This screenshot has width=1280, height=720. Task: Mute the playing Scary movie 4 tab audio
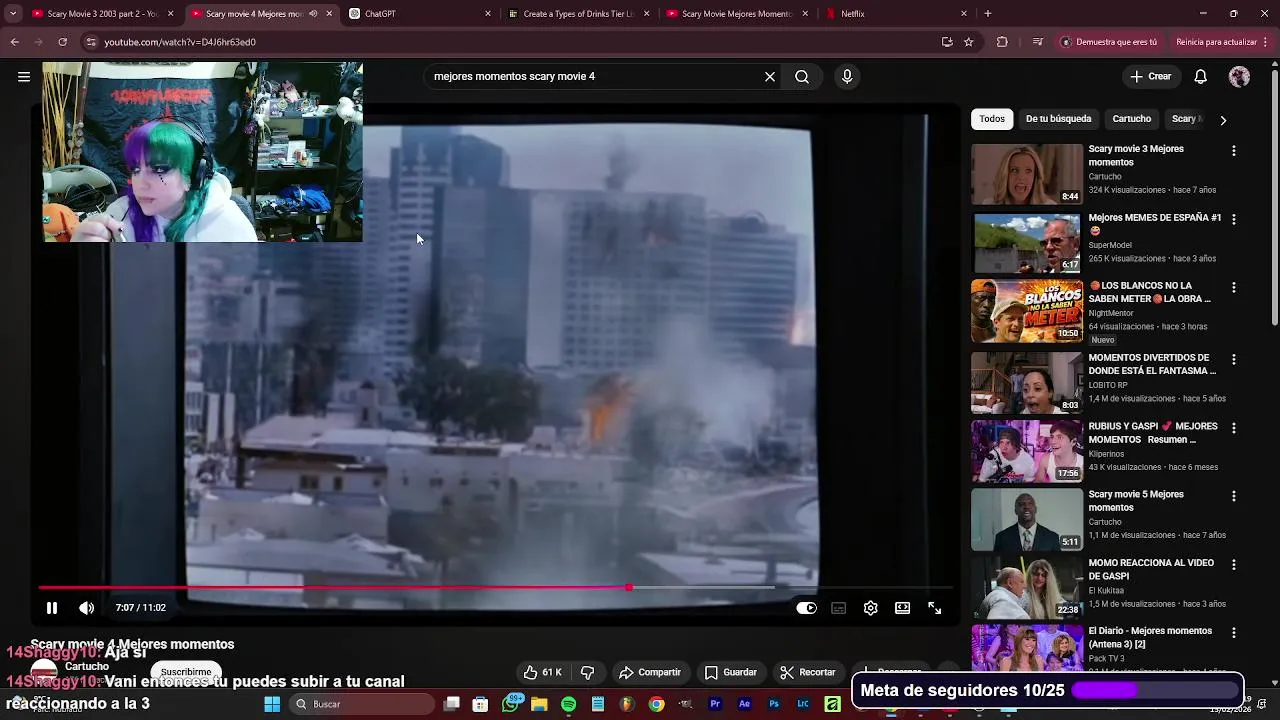(x=314, y=14)
